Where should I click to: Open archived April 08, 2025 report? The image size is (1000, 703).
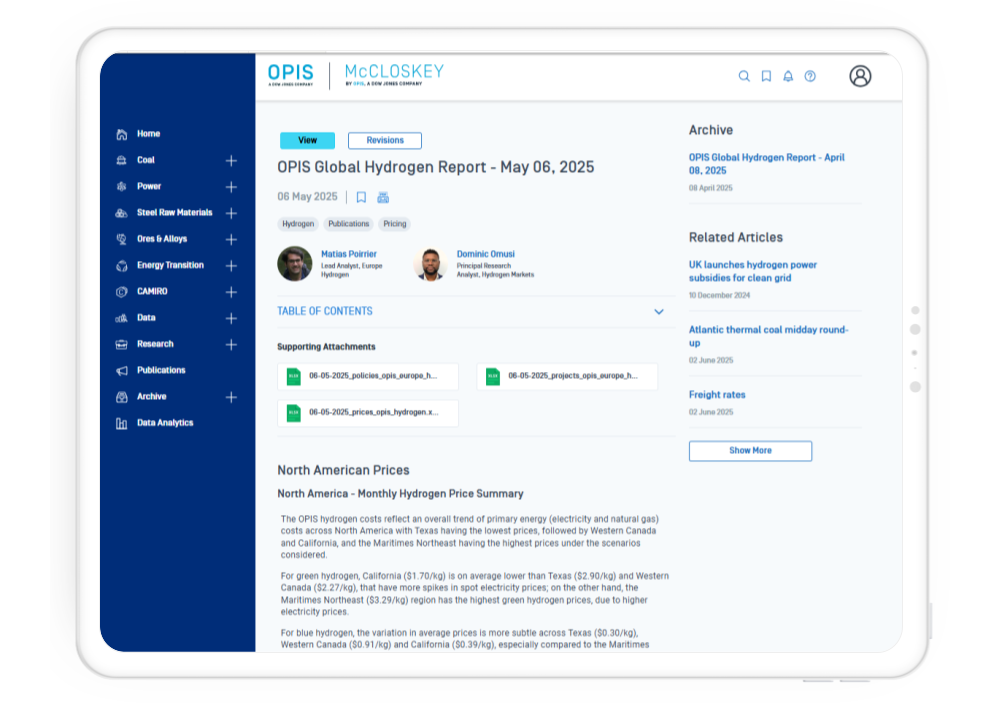pyautogui.click(x=766, y=164)
